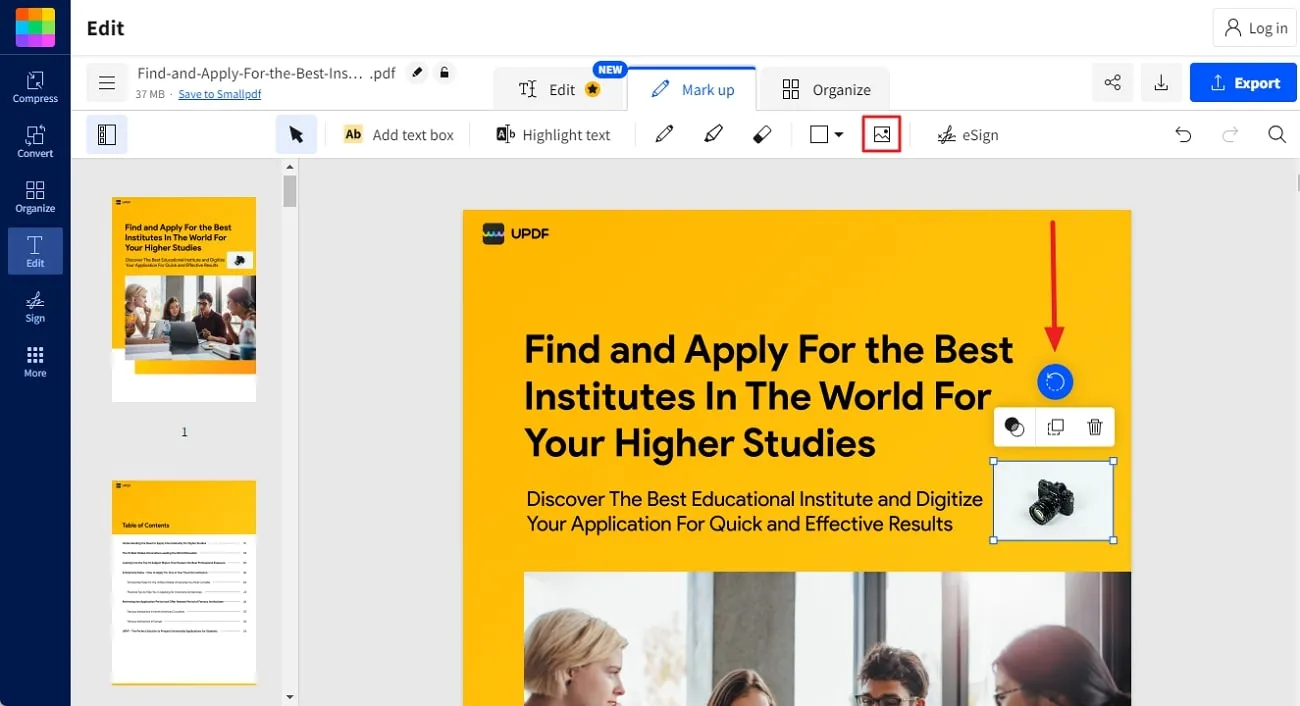
Task: Toggle the document lock
Action: pos(444,72)
